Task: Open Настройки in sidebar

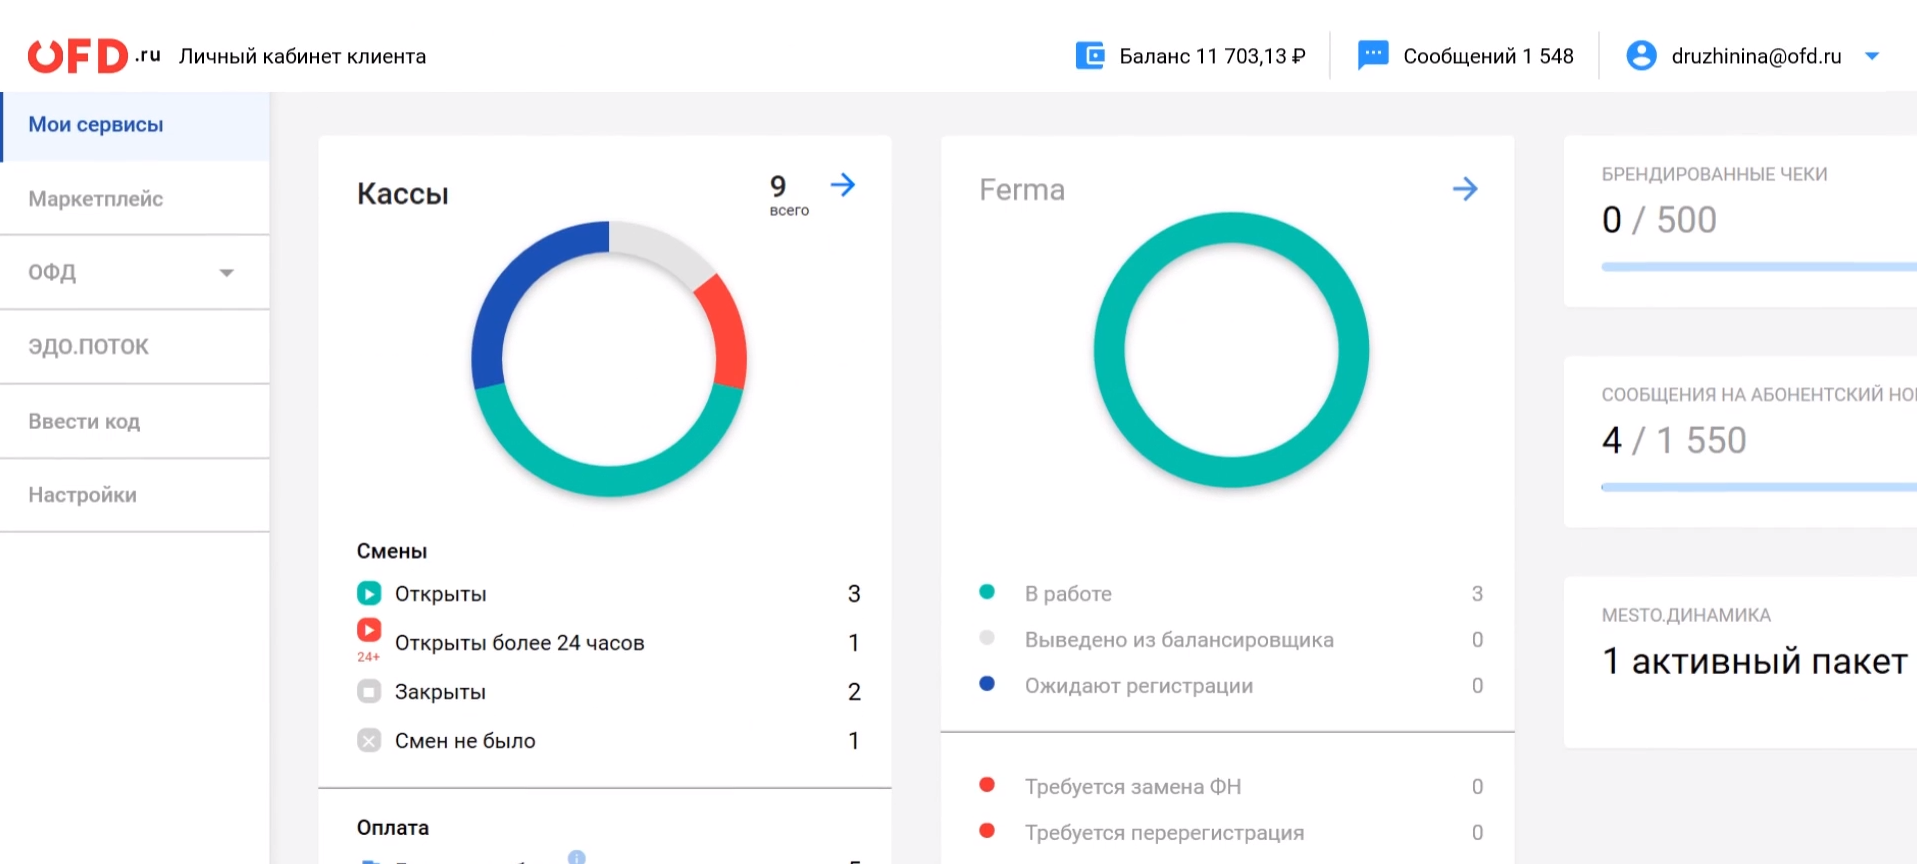Action: 135,495
